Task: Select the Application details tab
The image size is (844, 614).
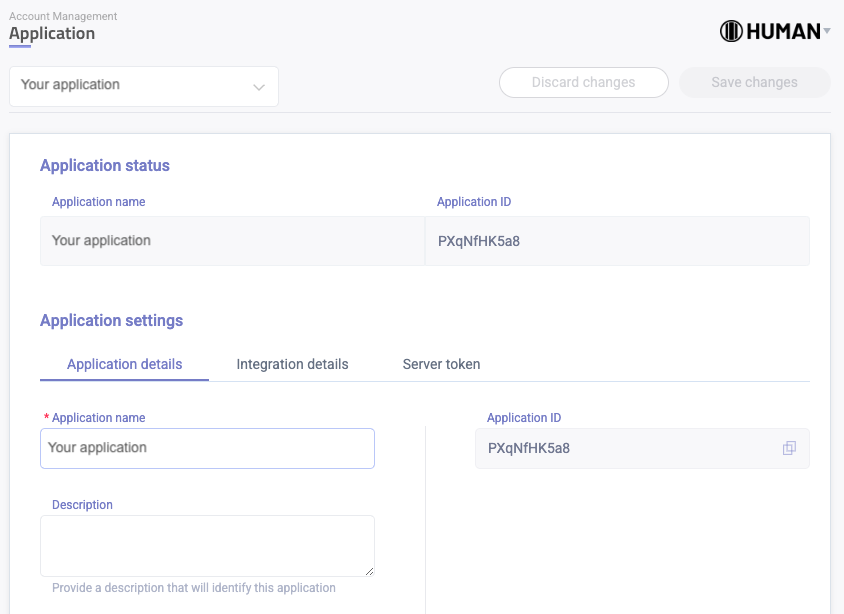Action: coord(124,364)
